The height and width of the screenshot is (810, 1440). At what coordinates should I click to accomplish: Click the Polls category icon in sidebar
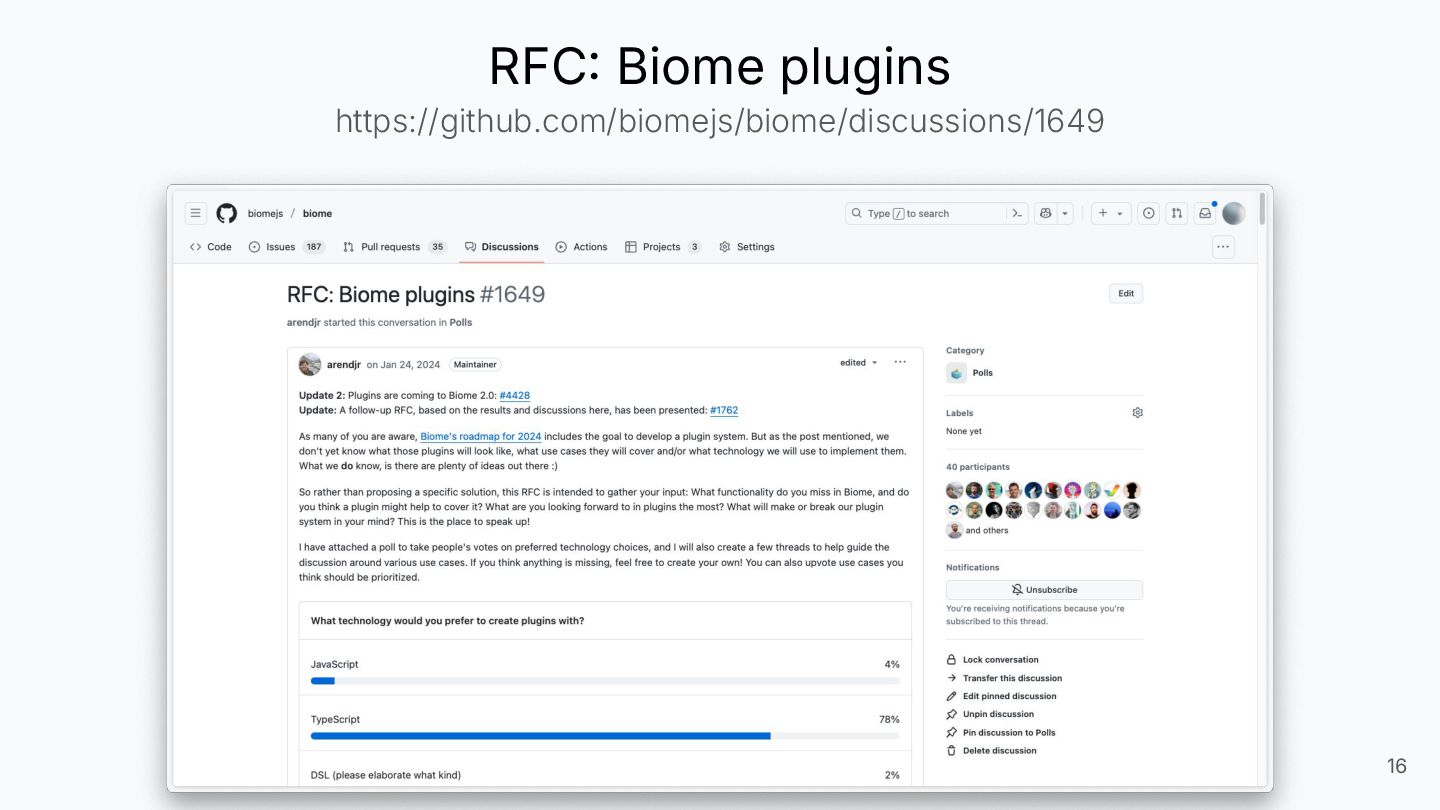coord(956,373)
